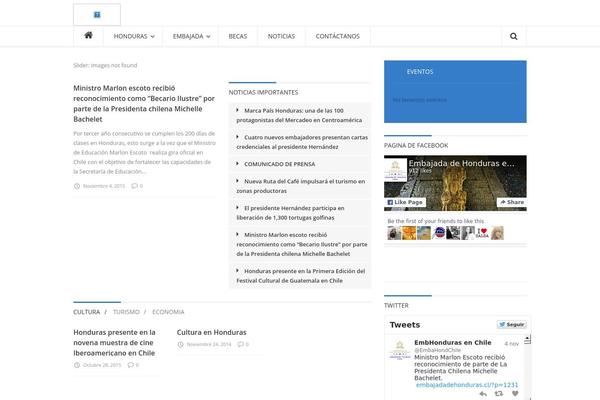
Task: Open Cuatro nuevos embajadores presentan cartas link
Action: (x=302, y=142)
